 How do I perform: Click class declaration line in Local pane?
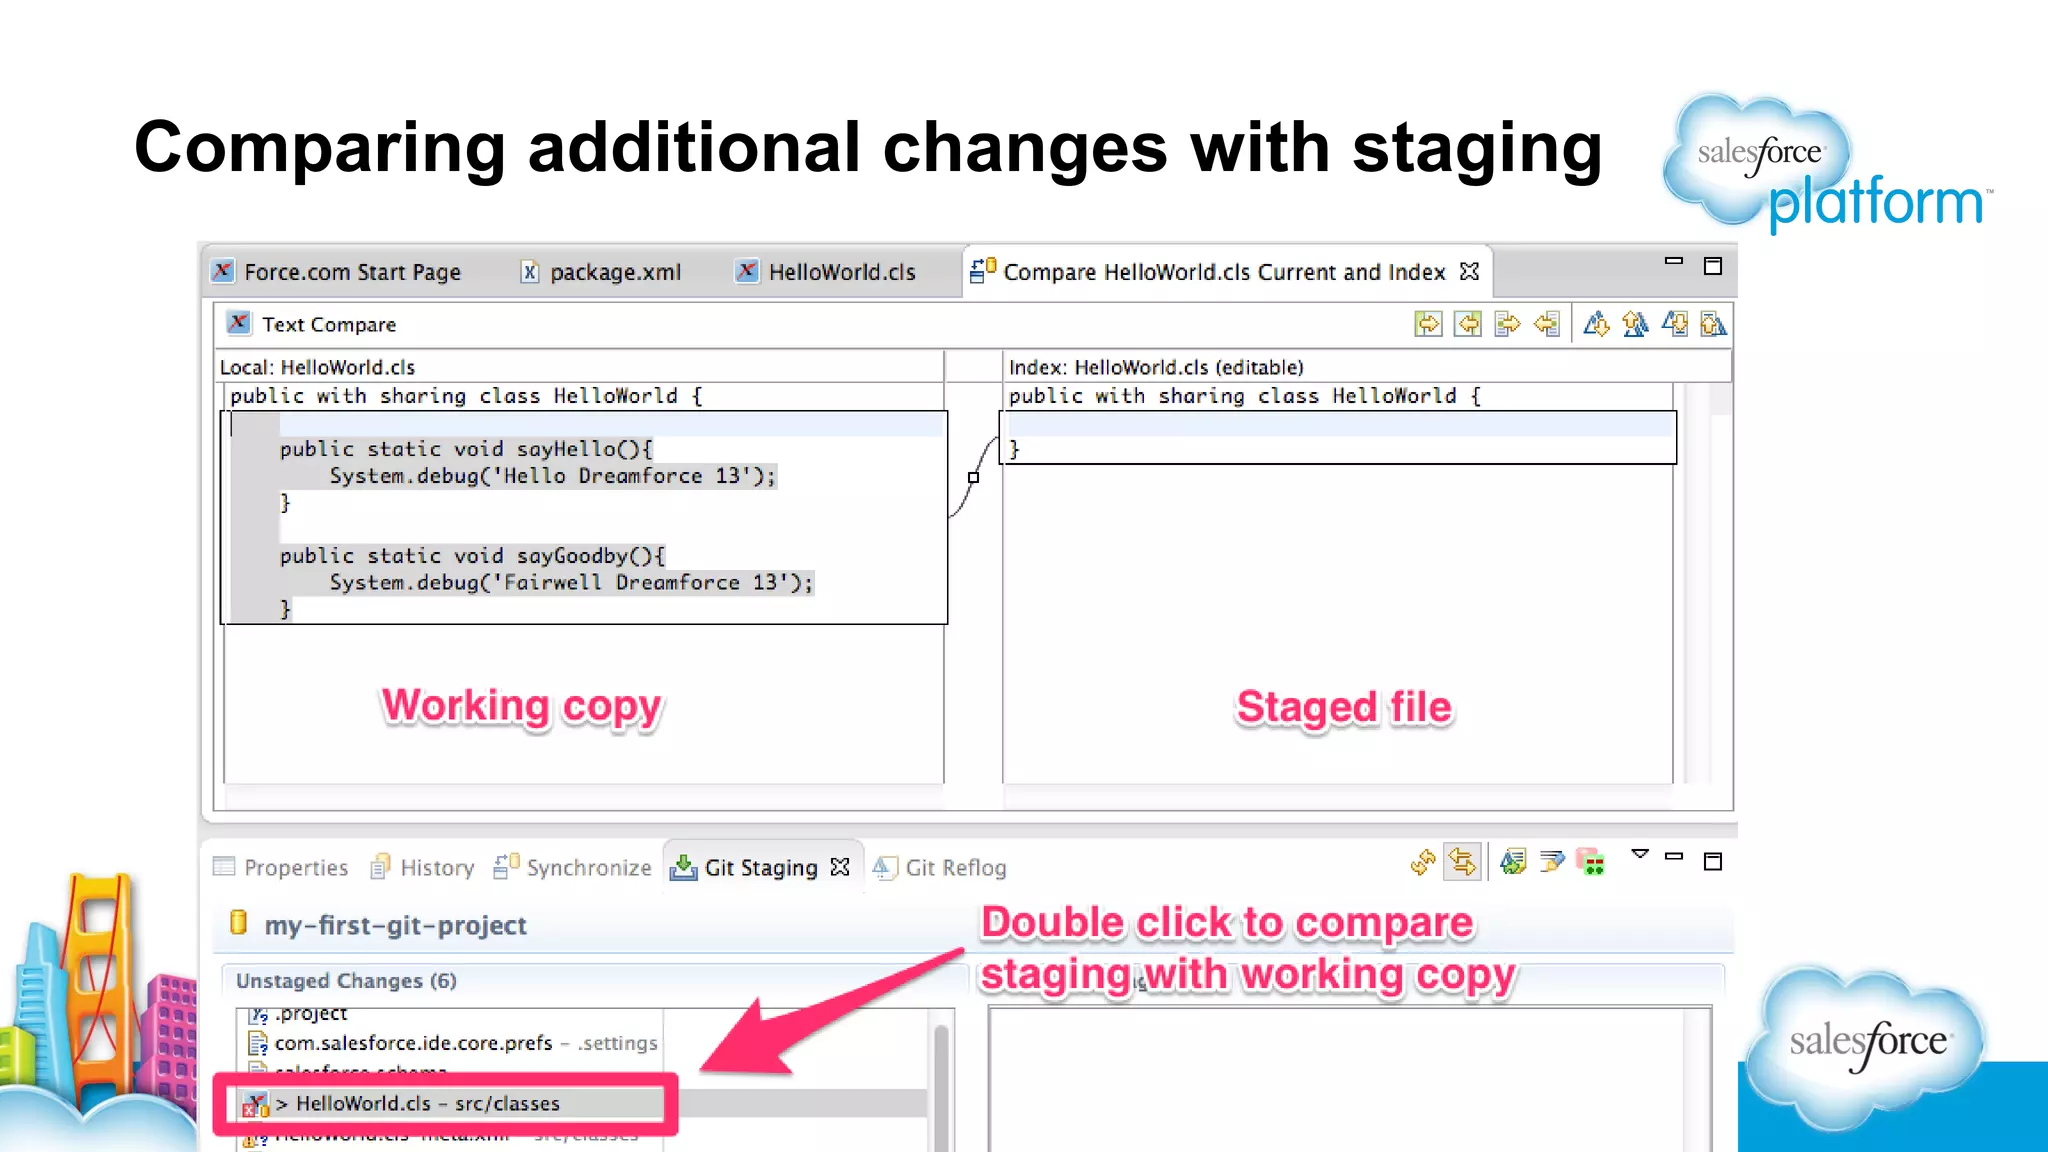click(466, 396)
